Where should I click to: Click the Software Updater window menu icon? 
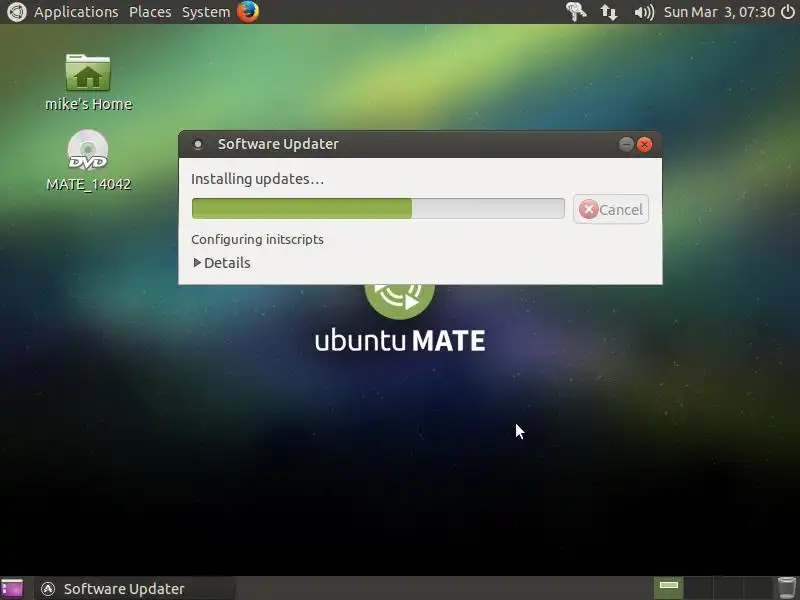pos(198,144)
